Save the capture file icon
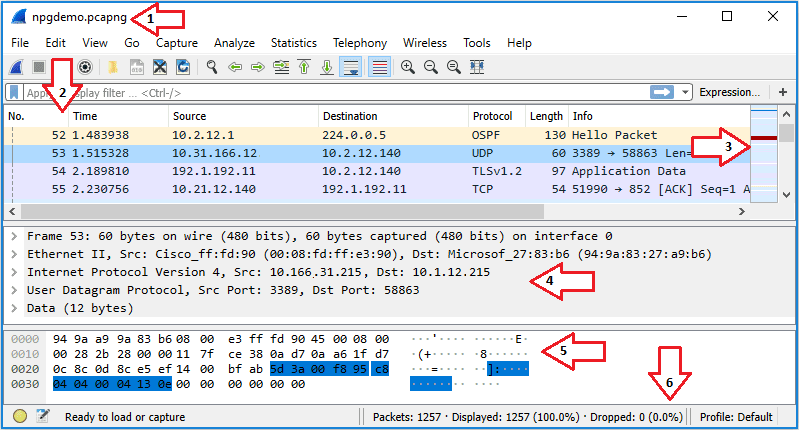 [137, 67]
